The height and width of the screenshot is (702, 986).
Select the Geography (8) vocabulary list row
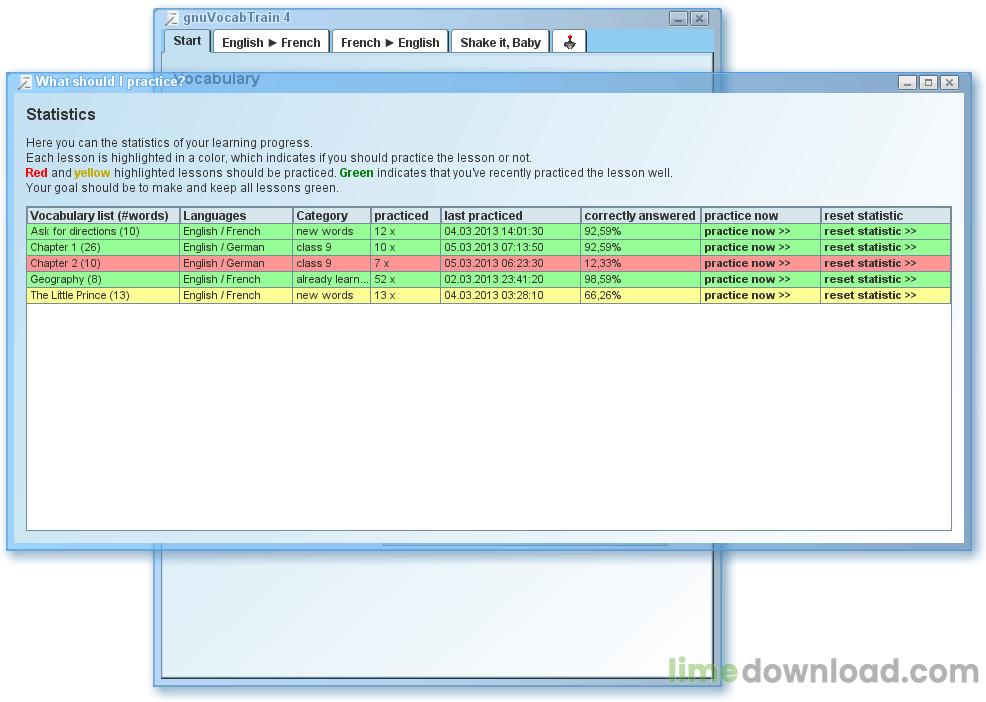coord(102,279)
